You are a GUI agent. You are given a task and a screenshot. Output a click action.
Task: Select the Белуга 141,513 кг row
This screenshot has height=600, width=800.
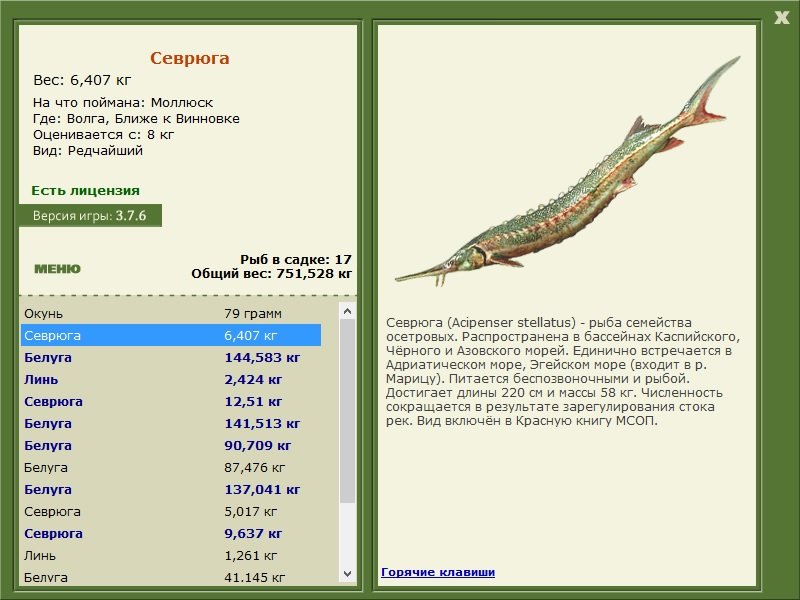tap(171, 423)
